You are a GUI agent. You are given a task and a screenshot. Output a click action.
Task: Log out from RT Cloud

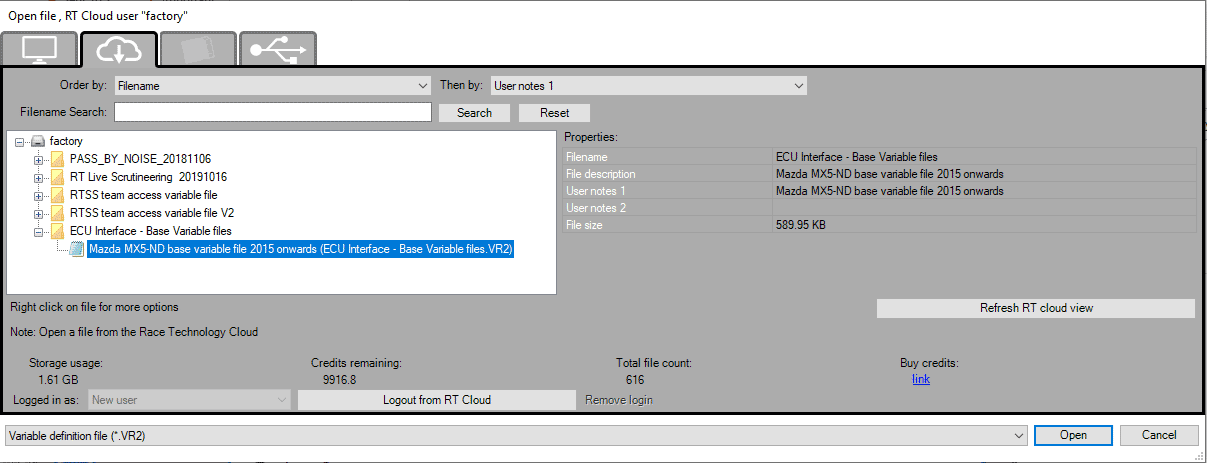click(x=436, y=400)
